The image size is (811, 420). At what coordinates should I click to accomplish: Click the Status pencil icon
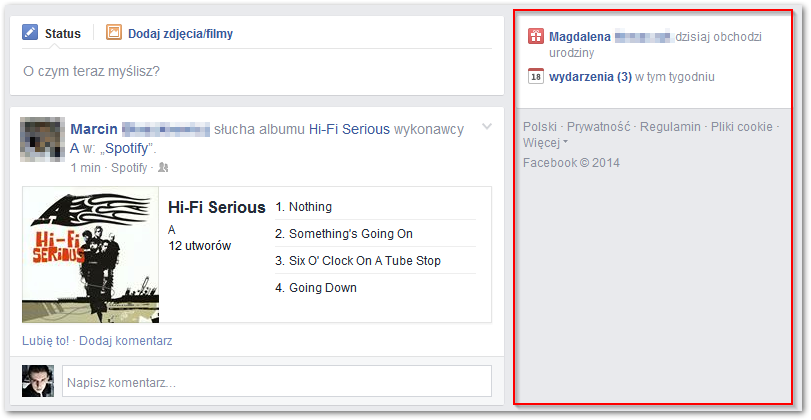pos(30,33)
